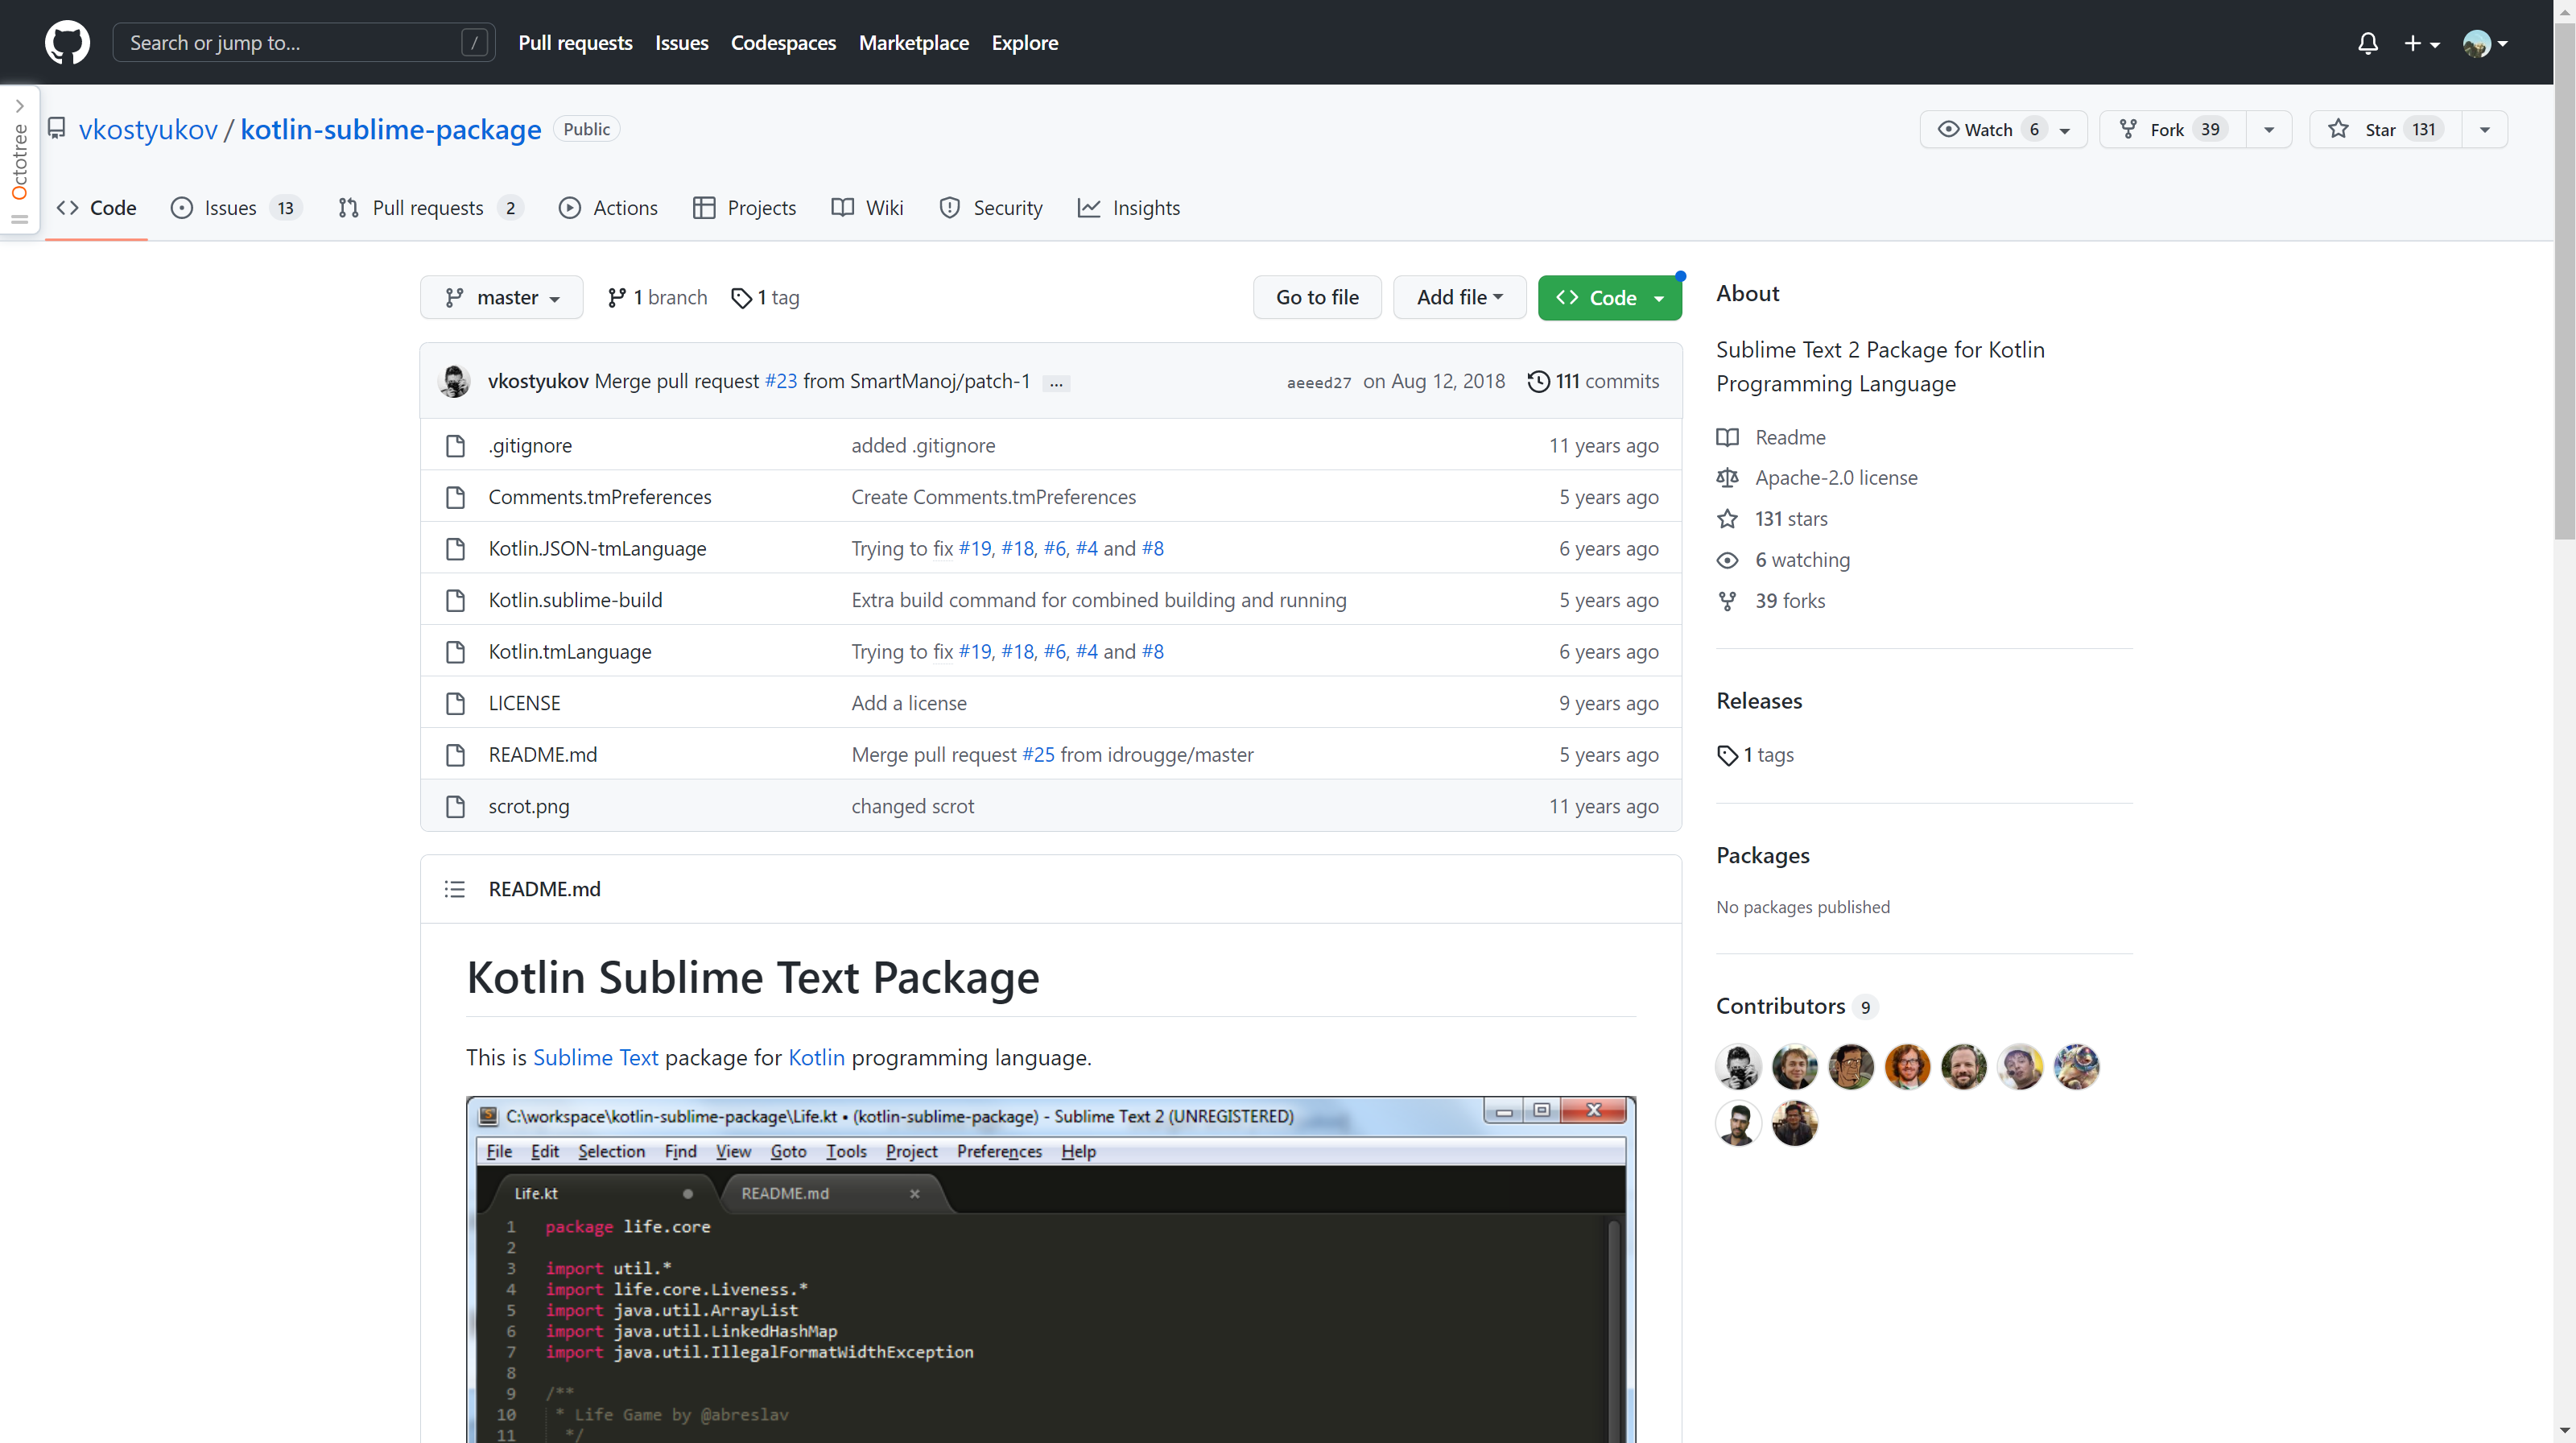Screen dimensions: 2576x1443
Task: Expand the commit message ellipsis
Action: coord(1056,383)
